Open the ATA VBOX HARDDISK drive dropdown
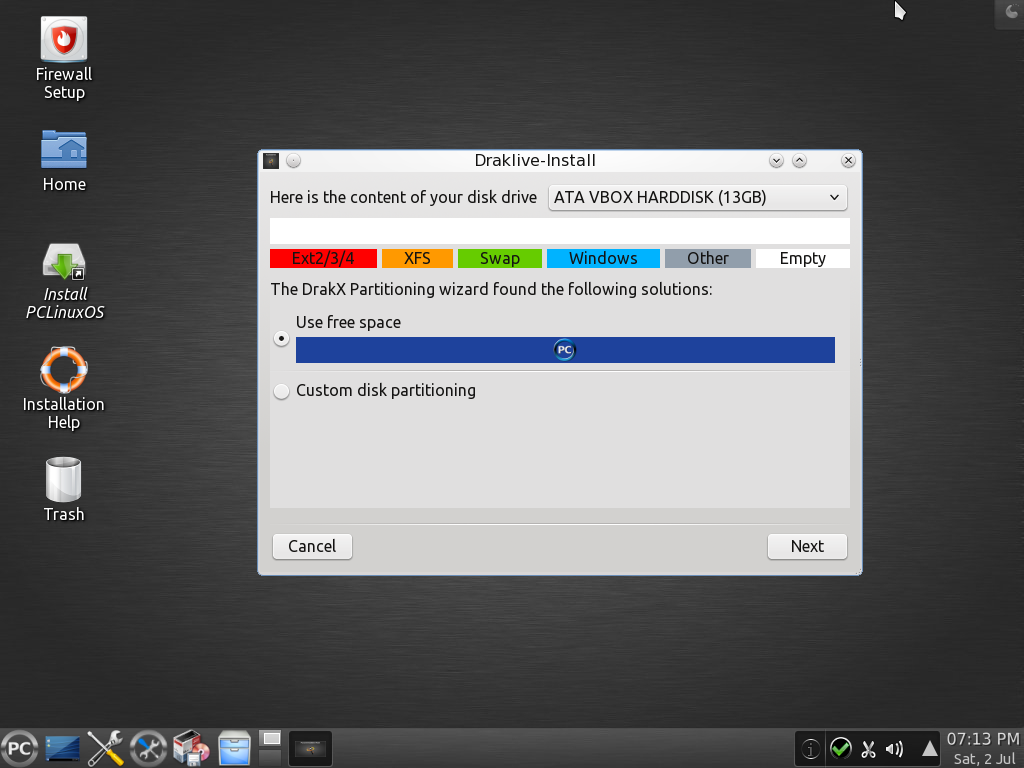Viewport: 1024px width, 768px height. tap(697, 197)
